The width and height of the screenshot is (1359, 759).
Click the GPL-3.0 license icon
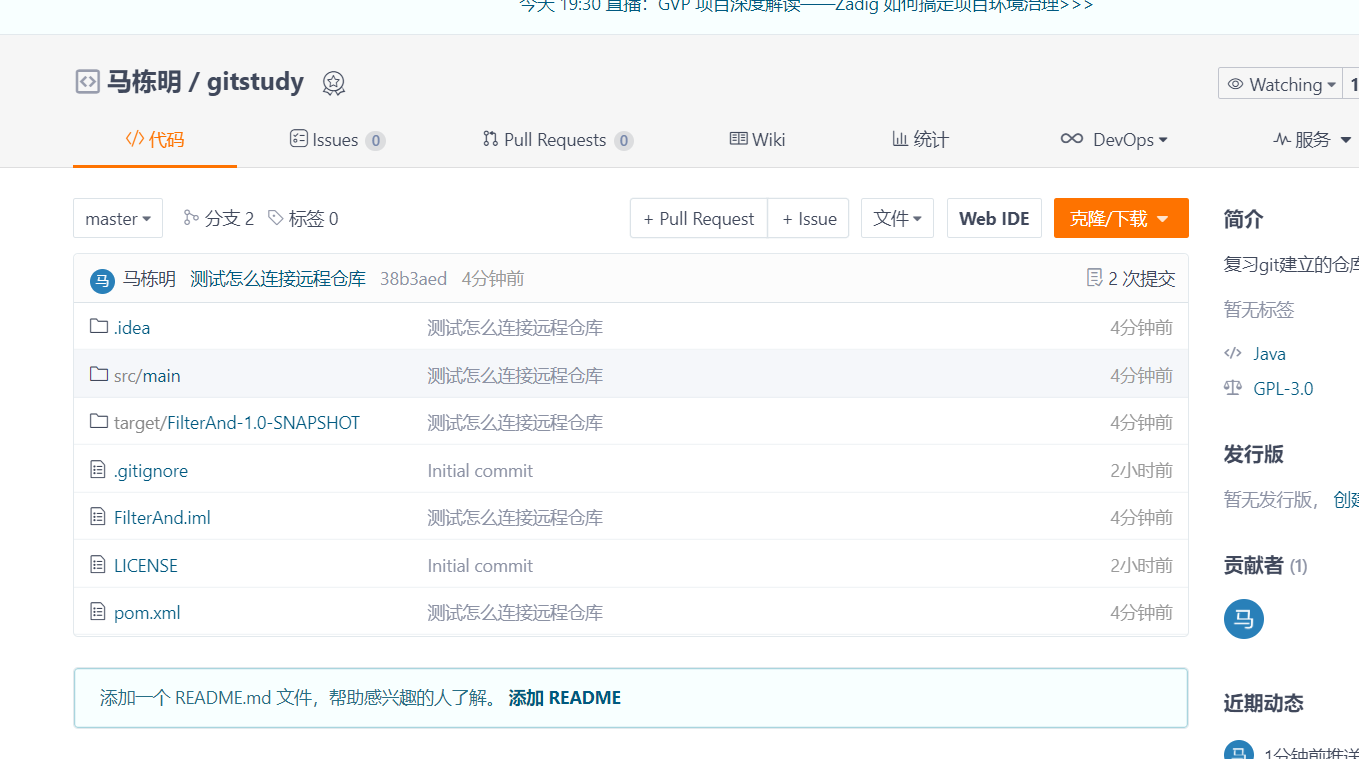[x=1232, y=388]
